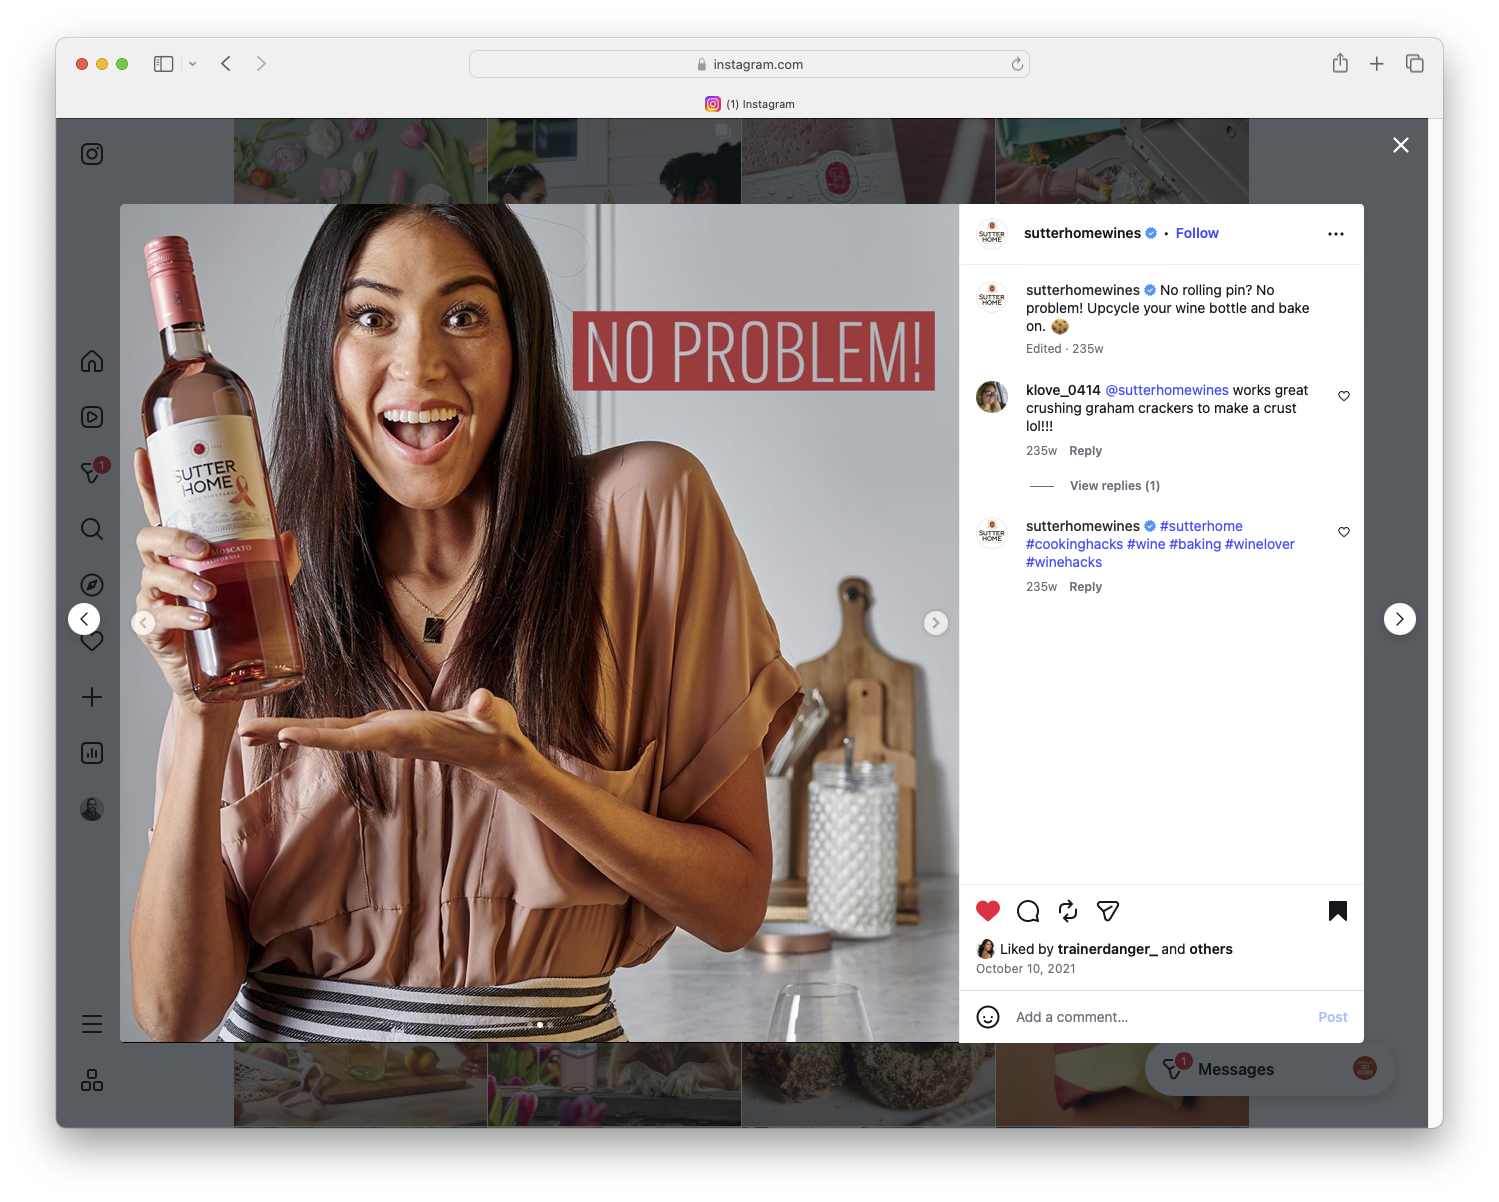Click klove_0414 commenter avatar

(x=992, y=397)
